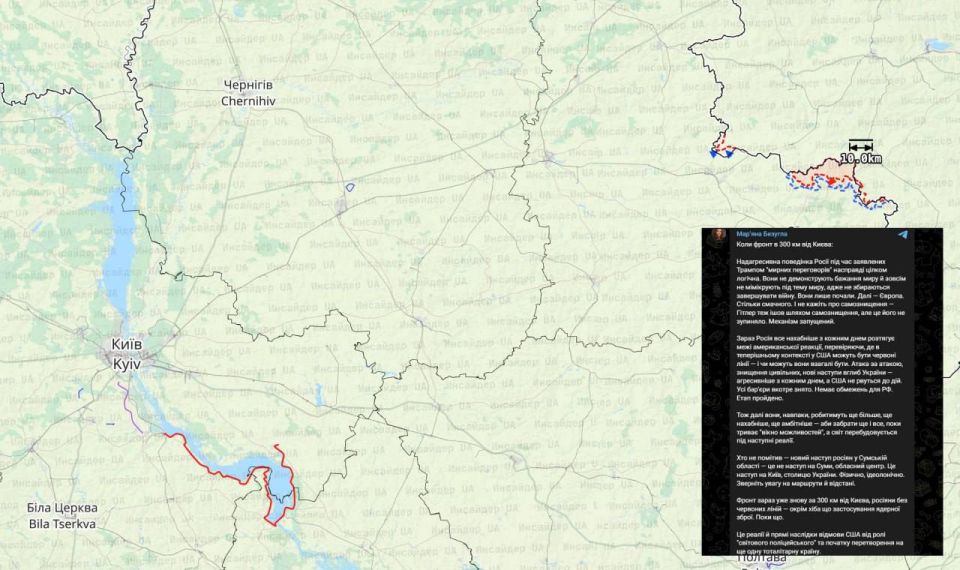Click the right blue triangle marker on the border
The height and width of the screenshot is (570, 960).
[730, 153]
